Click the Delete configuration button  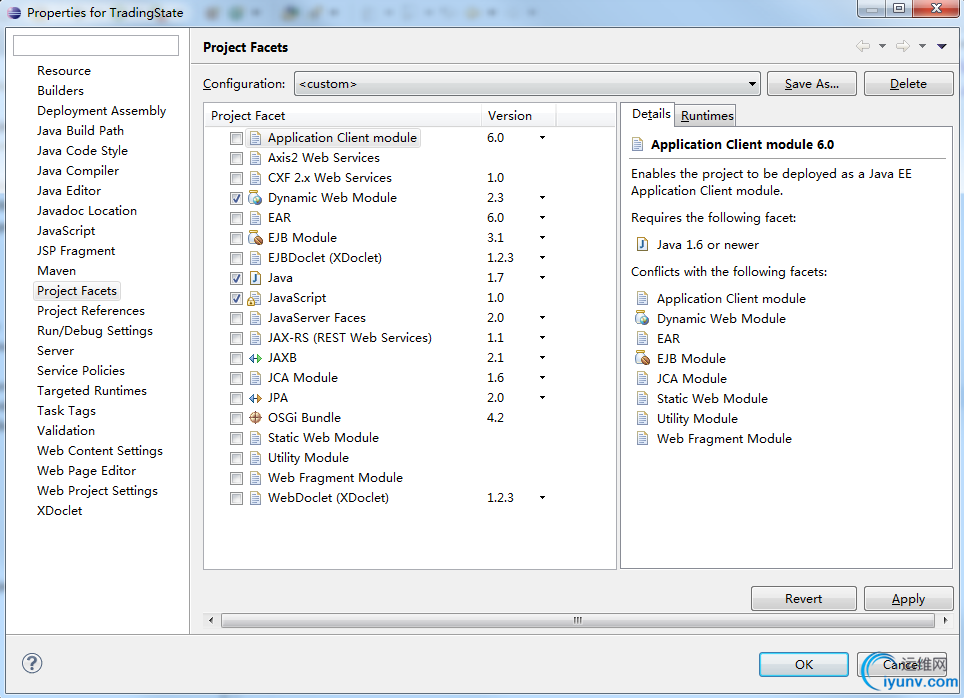[908, 84]
